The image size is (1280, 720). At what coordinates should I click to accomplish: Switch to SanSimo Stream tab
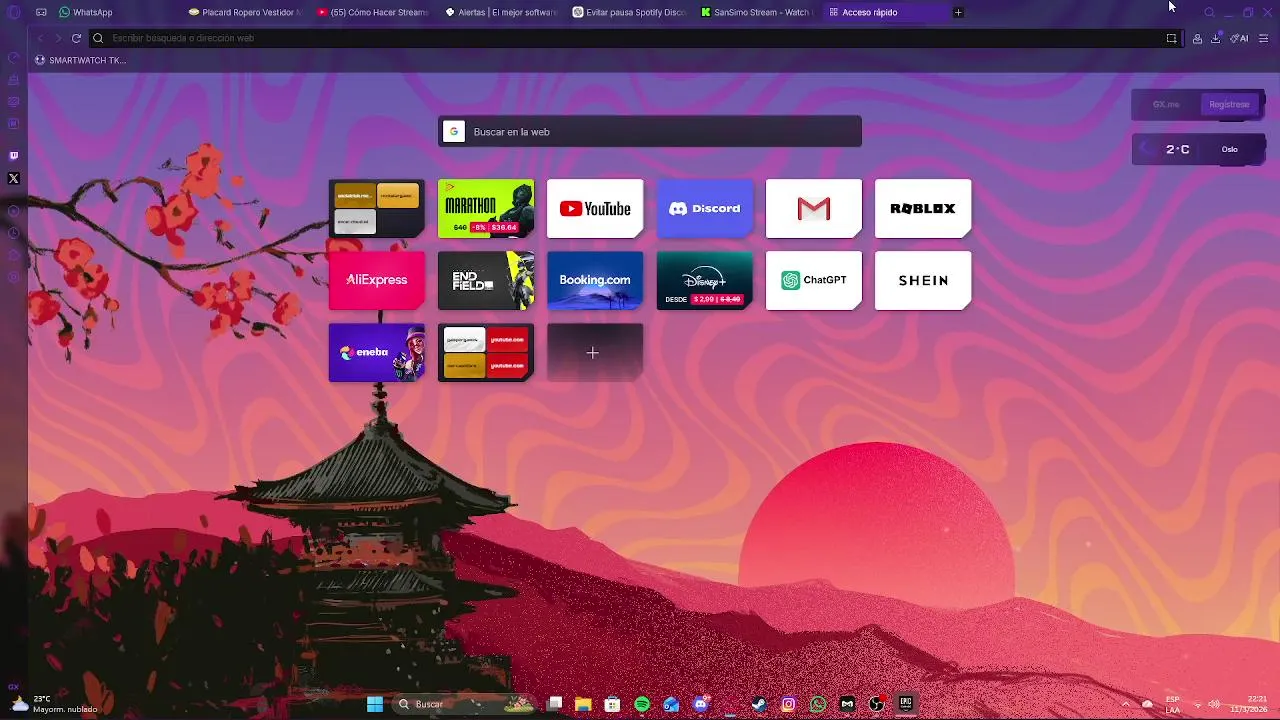click(757, 12)
